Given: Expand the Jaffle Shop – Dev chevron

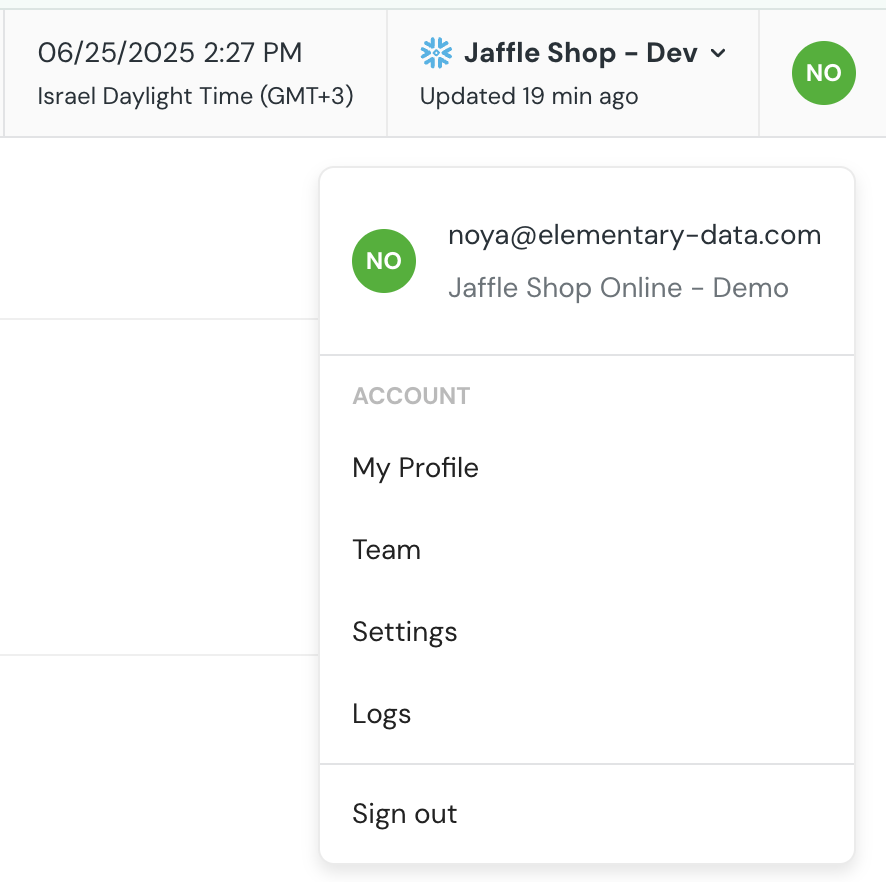Looking at the screenshot, I should [x=718, y=53].
